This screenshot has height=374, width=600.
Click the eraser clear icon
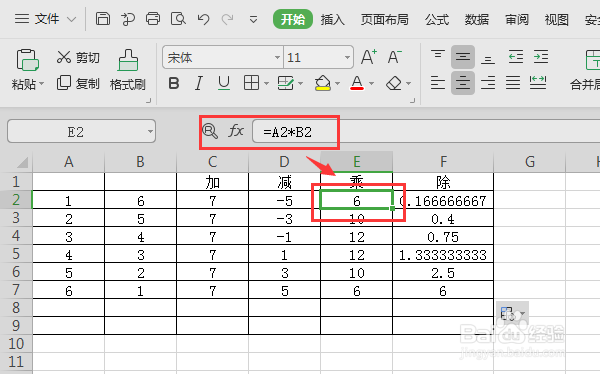click(394, 83)
